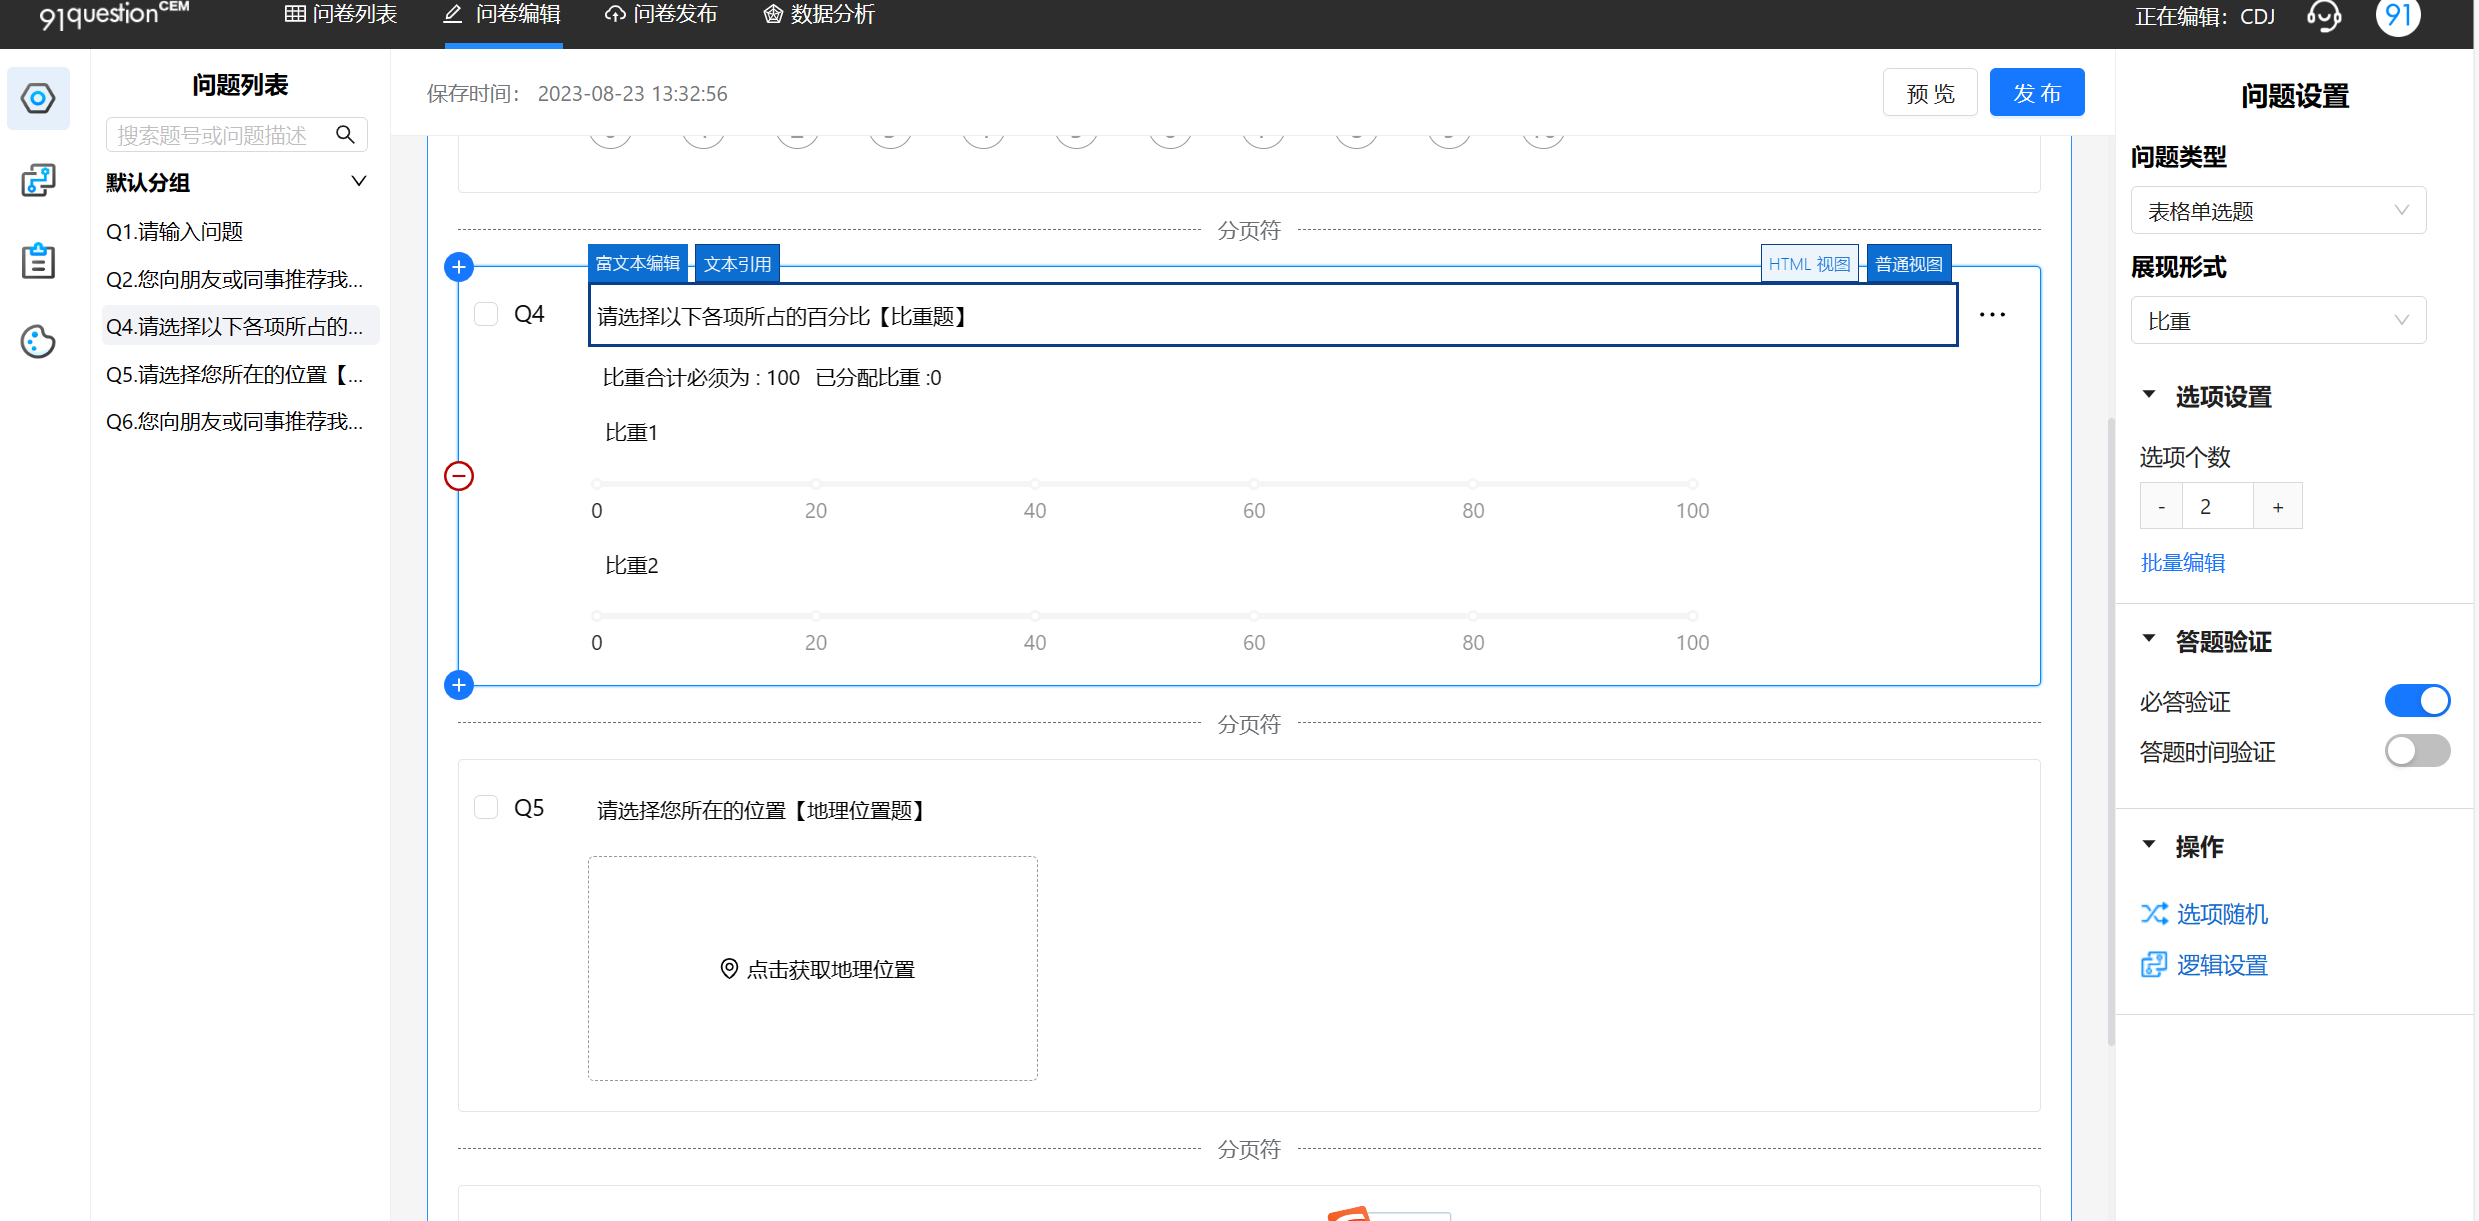The width and height of the screenshot is (2479, 1221).
Task: Click the 预览 button
Action: 1930,93
